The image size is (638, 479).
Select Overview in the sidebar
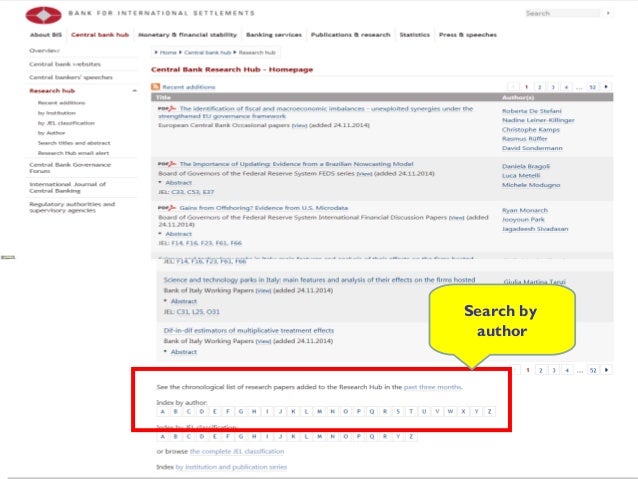[x=44, y=50]
